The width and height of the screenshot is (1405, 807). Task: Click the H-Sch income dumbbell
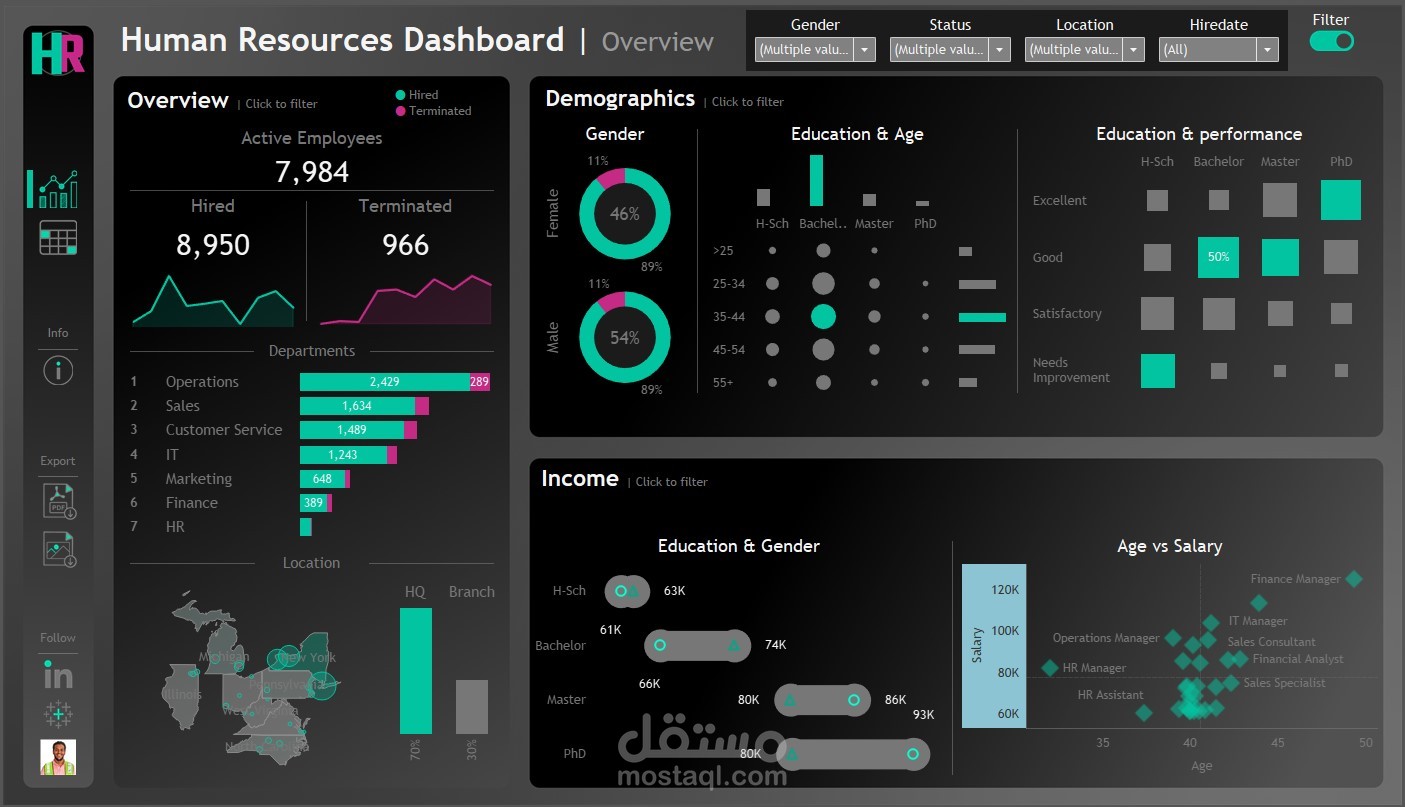coord(627,591)
